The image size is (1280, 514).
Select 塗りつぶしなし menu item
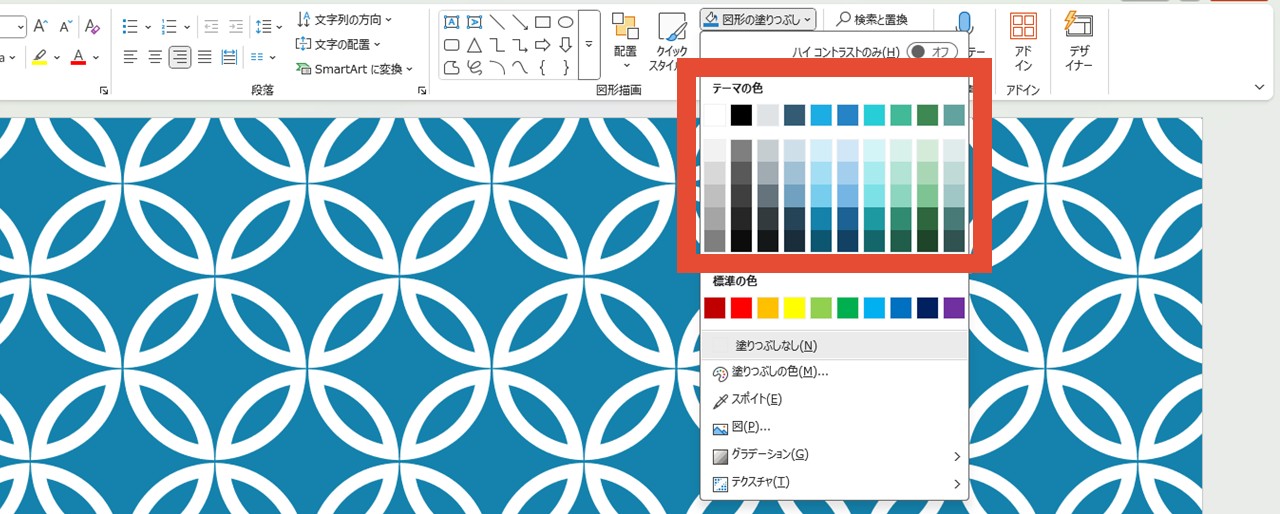pyautogui.click(x=776, y=346)
